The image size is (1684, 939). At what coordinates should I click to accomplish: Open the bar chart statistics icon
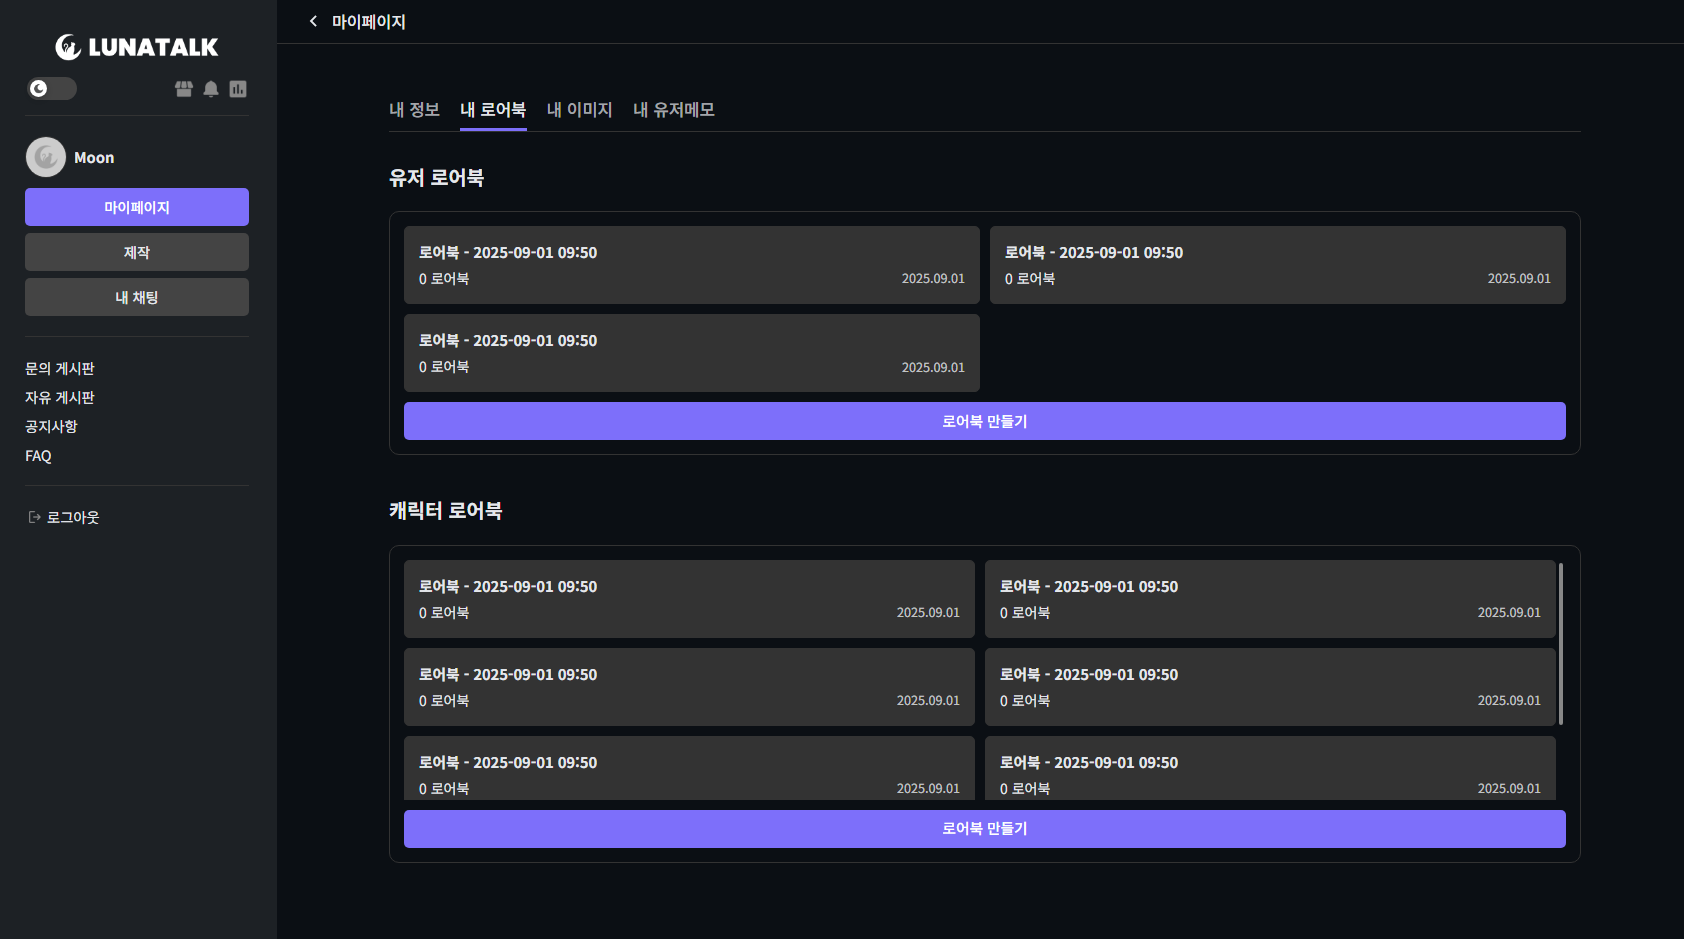[238, 89]
